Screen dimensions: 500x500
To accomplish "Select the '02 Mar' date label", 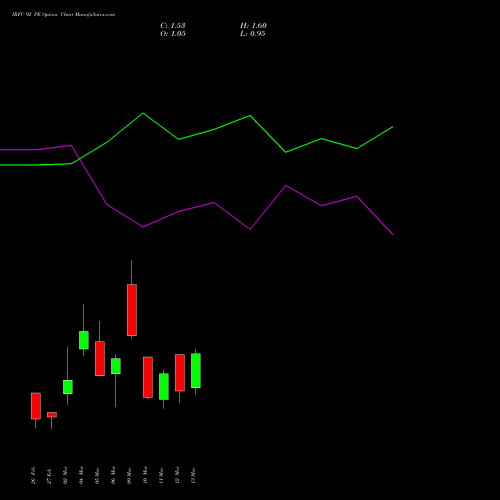I will [x=65, y=475].
